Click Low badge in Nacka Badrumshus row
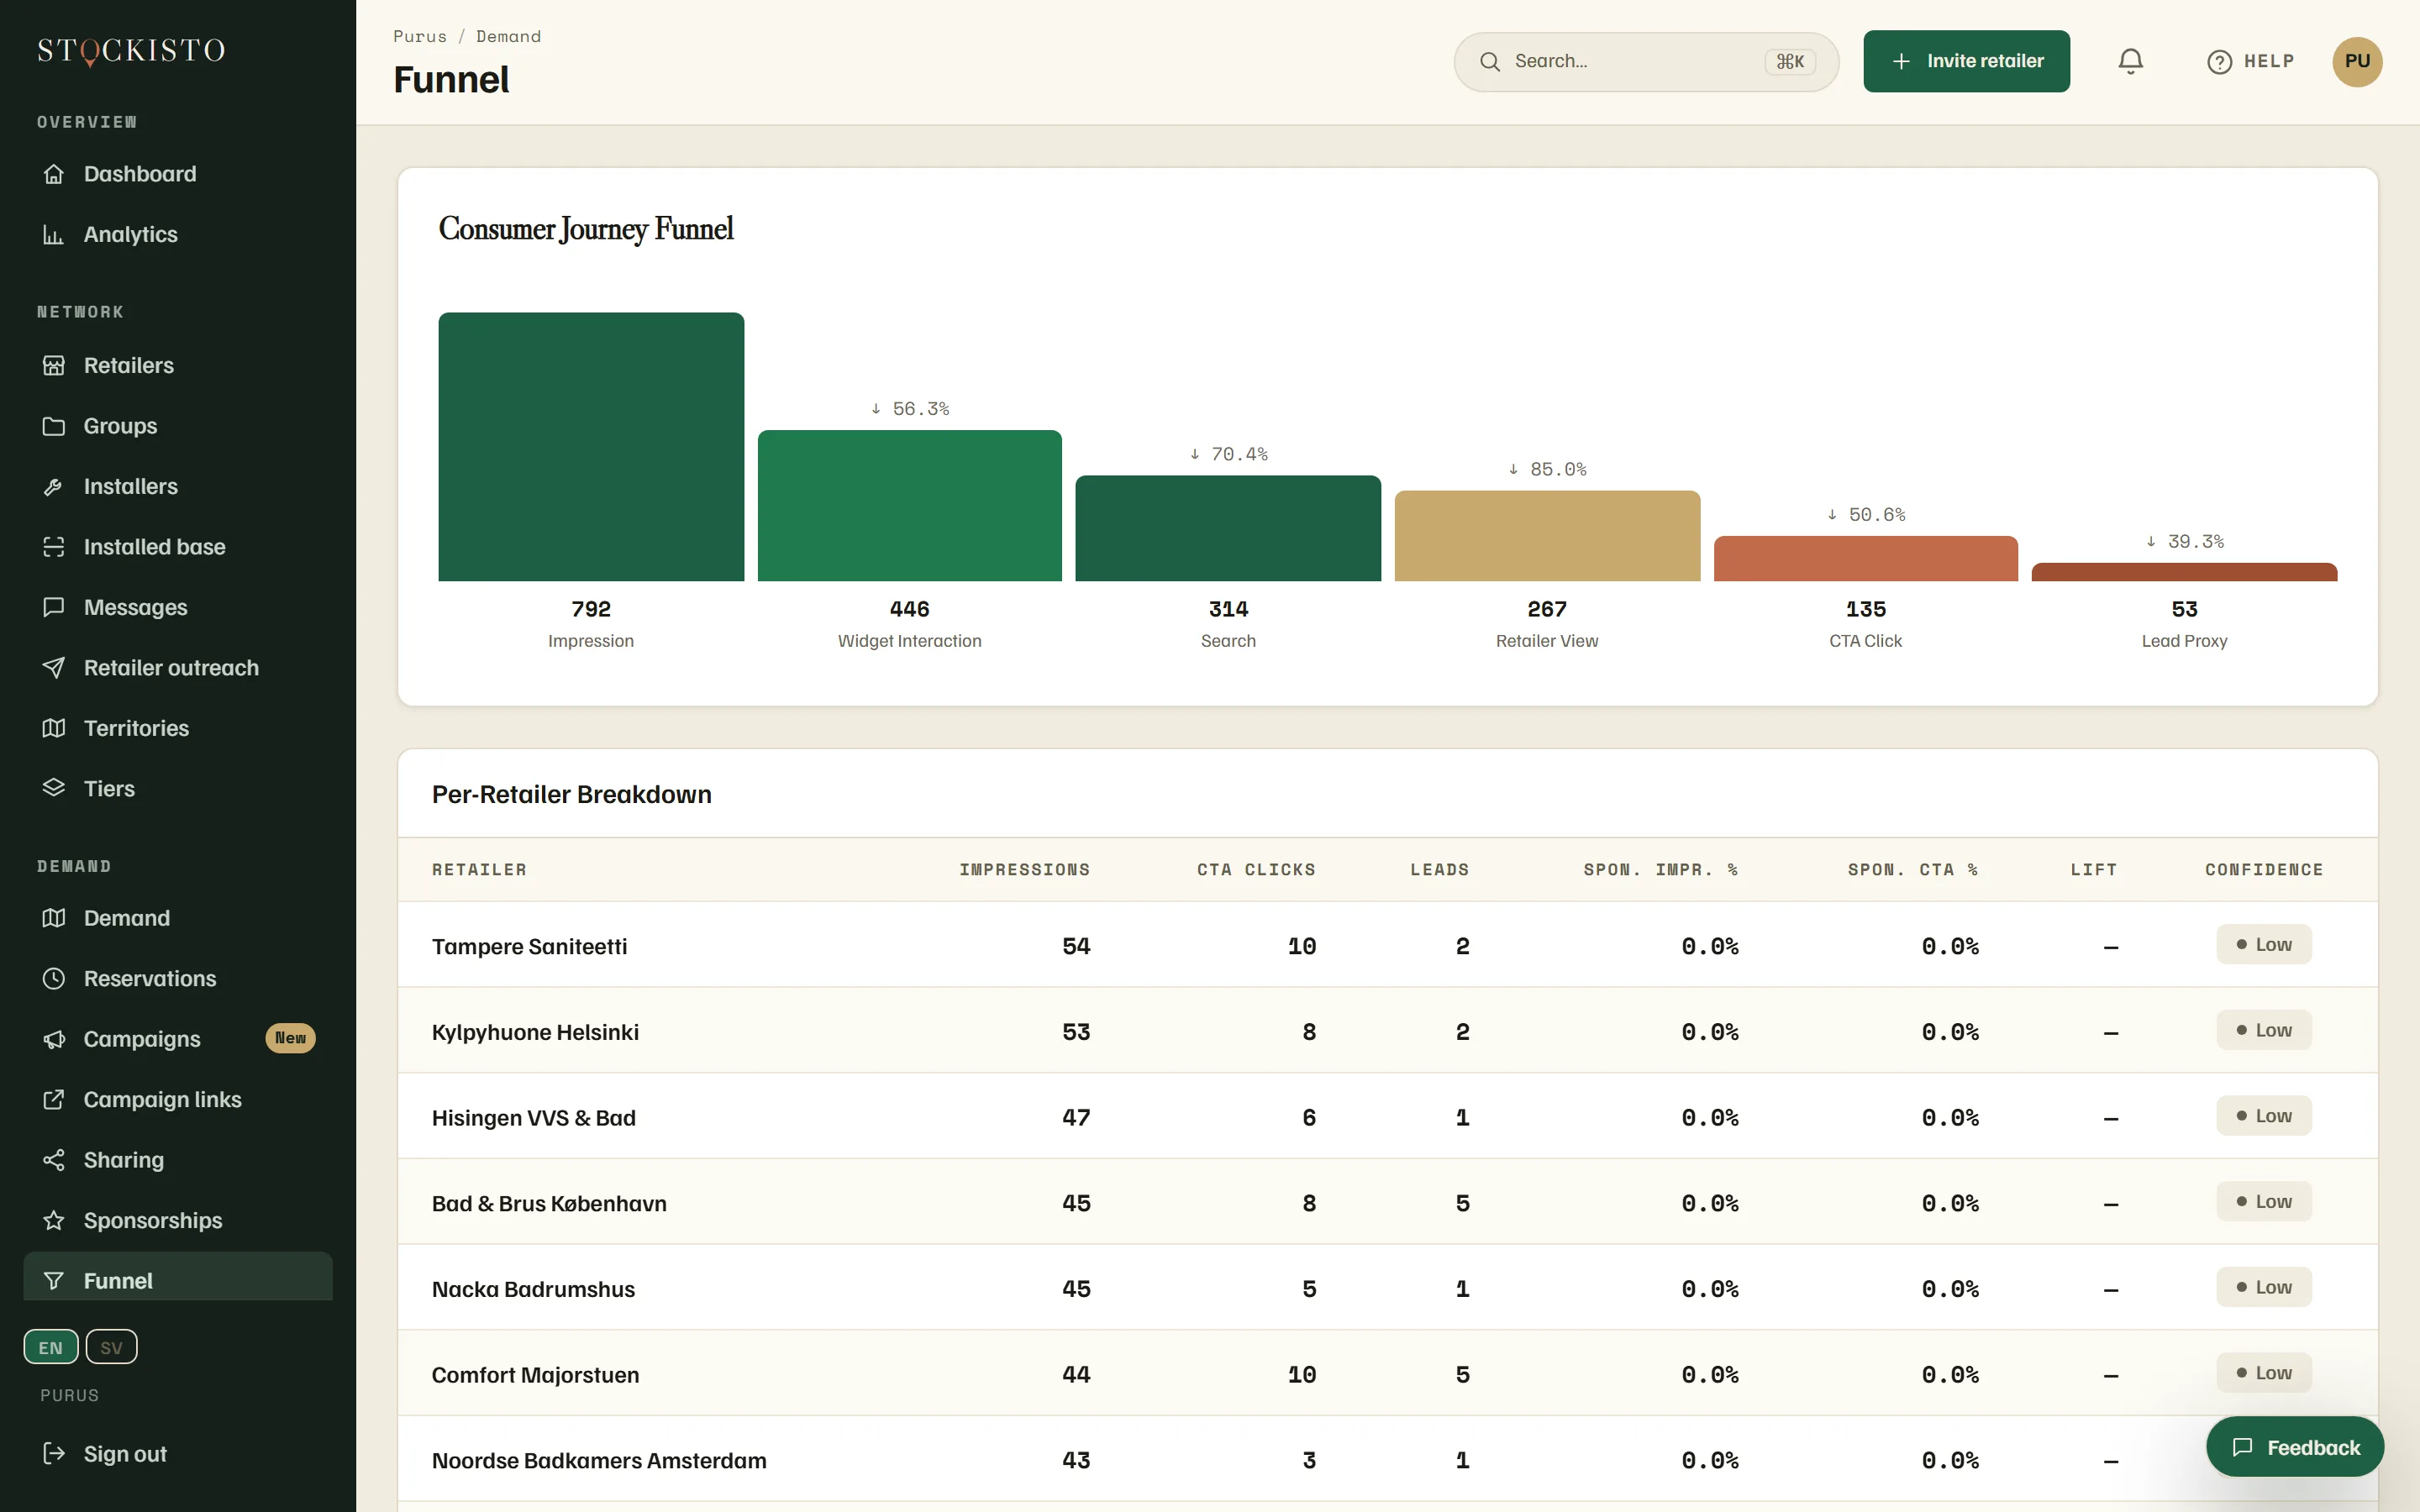This screenshot has height=1512, width=2420. (2264, 1287)
